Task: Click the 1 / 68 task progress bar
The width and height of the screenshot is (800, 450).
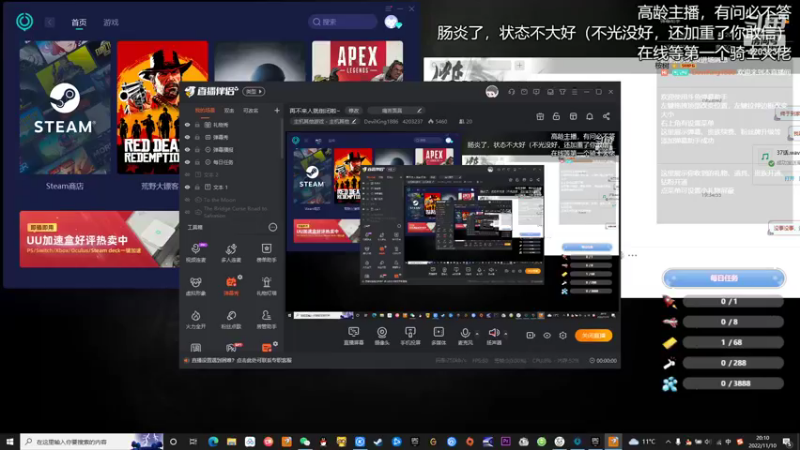Action: pos(733,342)
